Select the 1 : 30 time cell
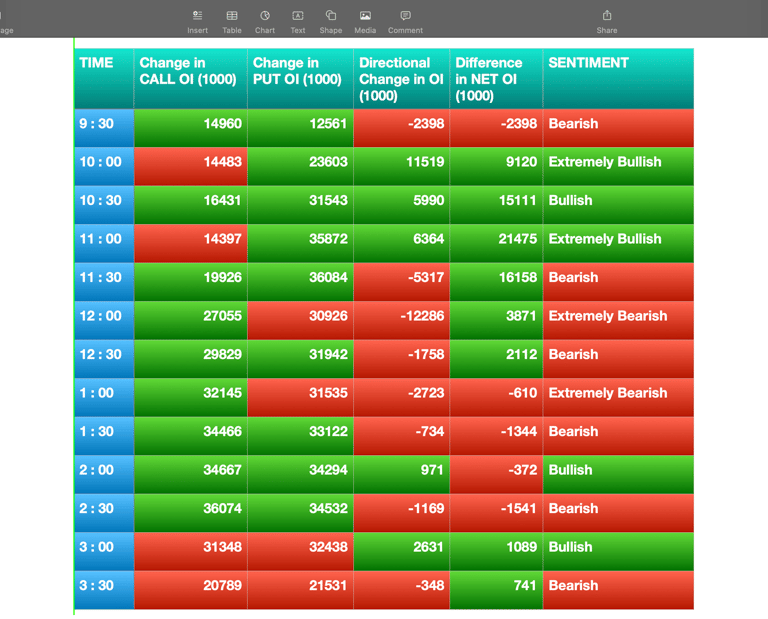The height and width of the screenshot is (619, 768). point(104,436)
